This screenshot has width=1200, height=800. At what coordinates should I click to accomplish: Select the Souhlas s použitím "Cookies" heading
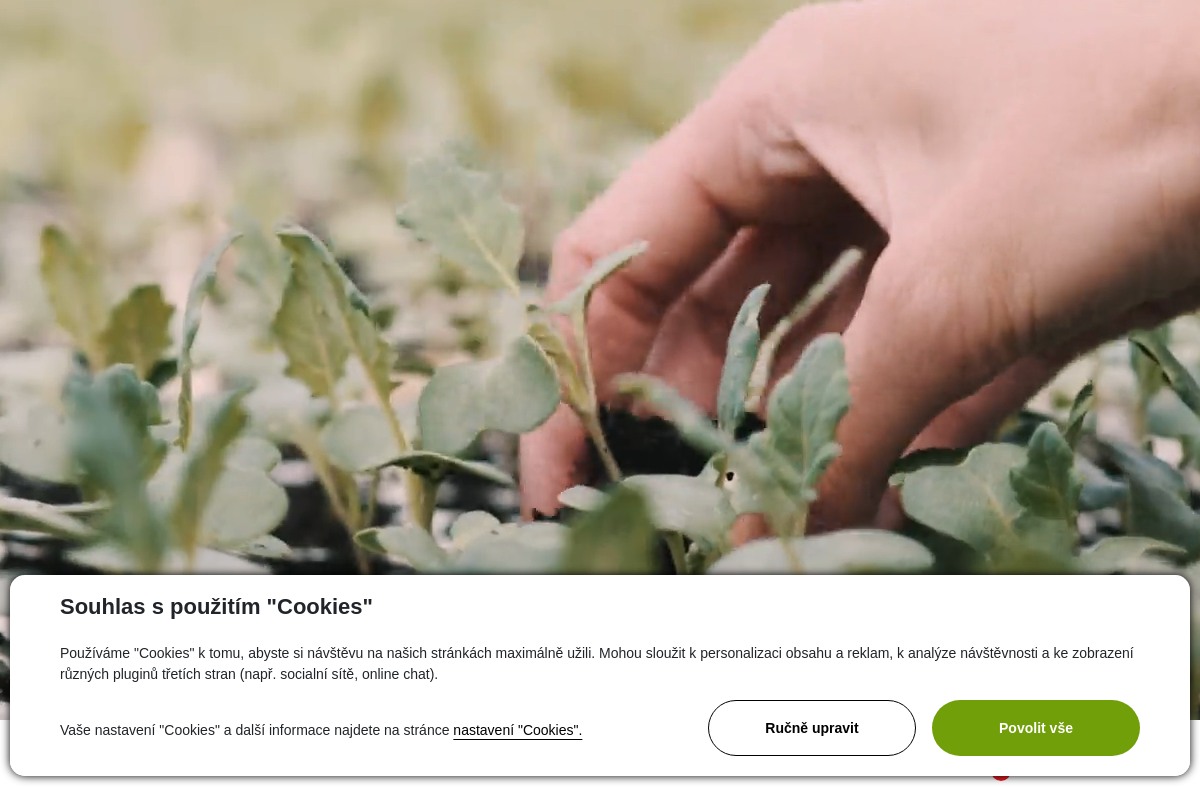coord(216,606)
